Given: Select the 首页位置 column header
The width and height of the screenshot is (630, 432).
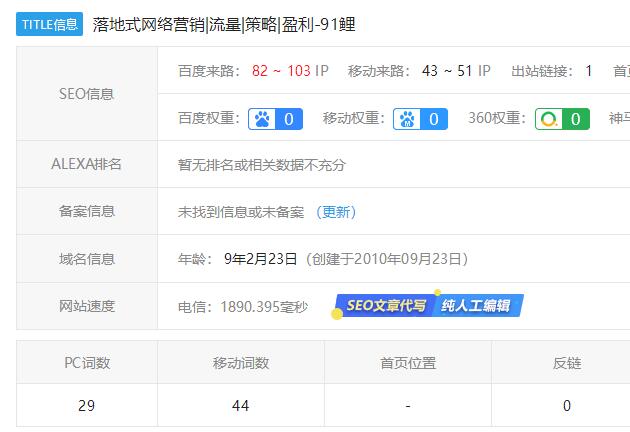Looking at the screenshot, I should tap(408, 363).
